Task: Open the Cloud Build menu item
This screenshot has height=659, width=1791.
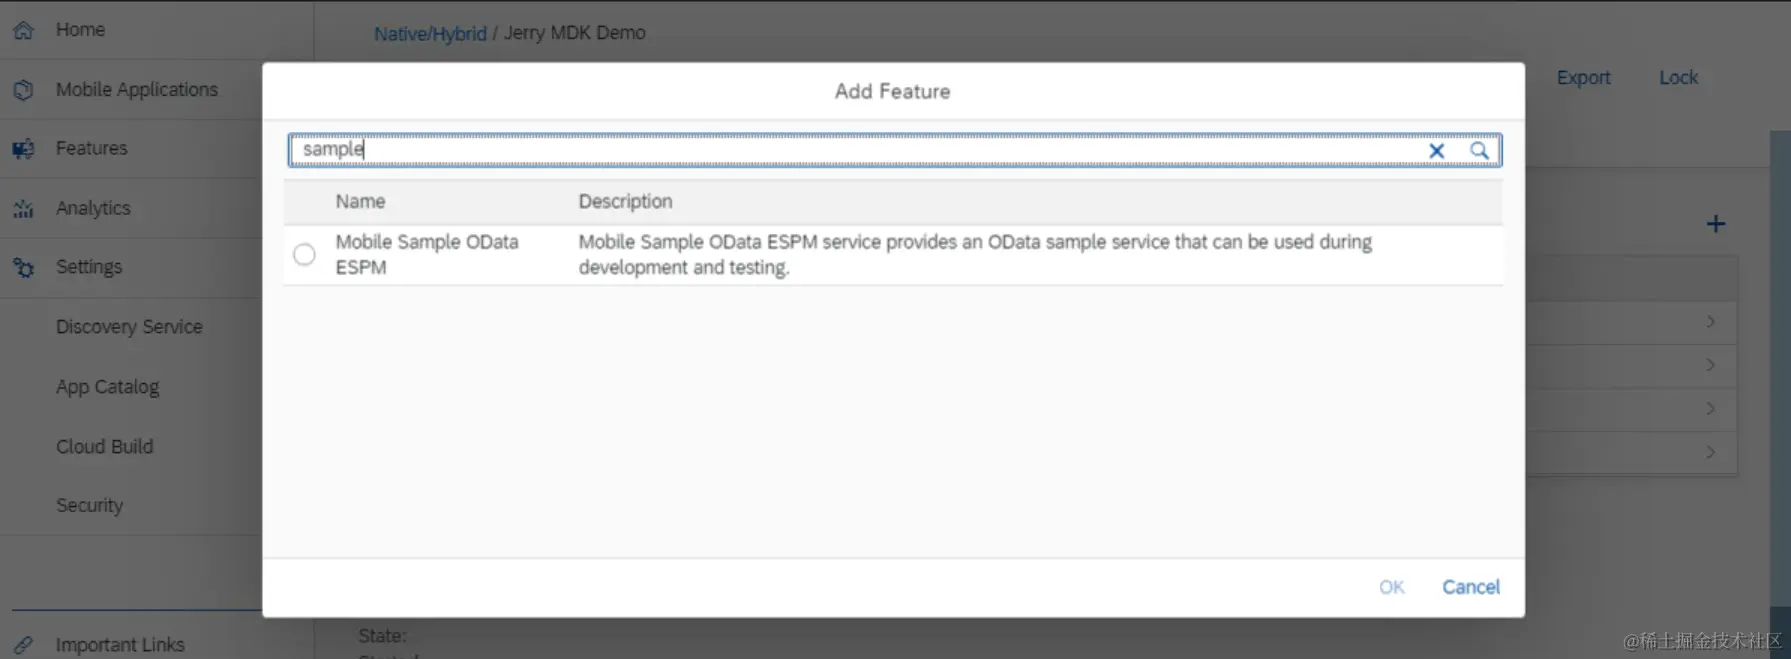Action: [x=104, y=446]
